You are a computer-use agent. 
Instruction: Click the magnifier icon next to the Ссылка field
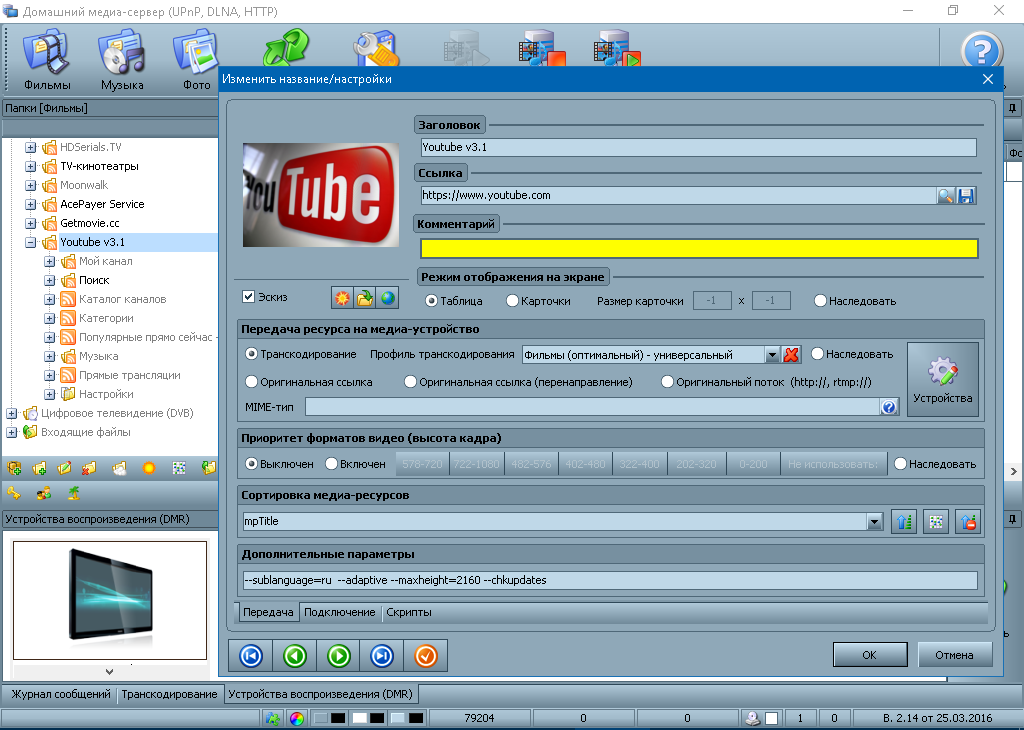(x=945, y=196)
